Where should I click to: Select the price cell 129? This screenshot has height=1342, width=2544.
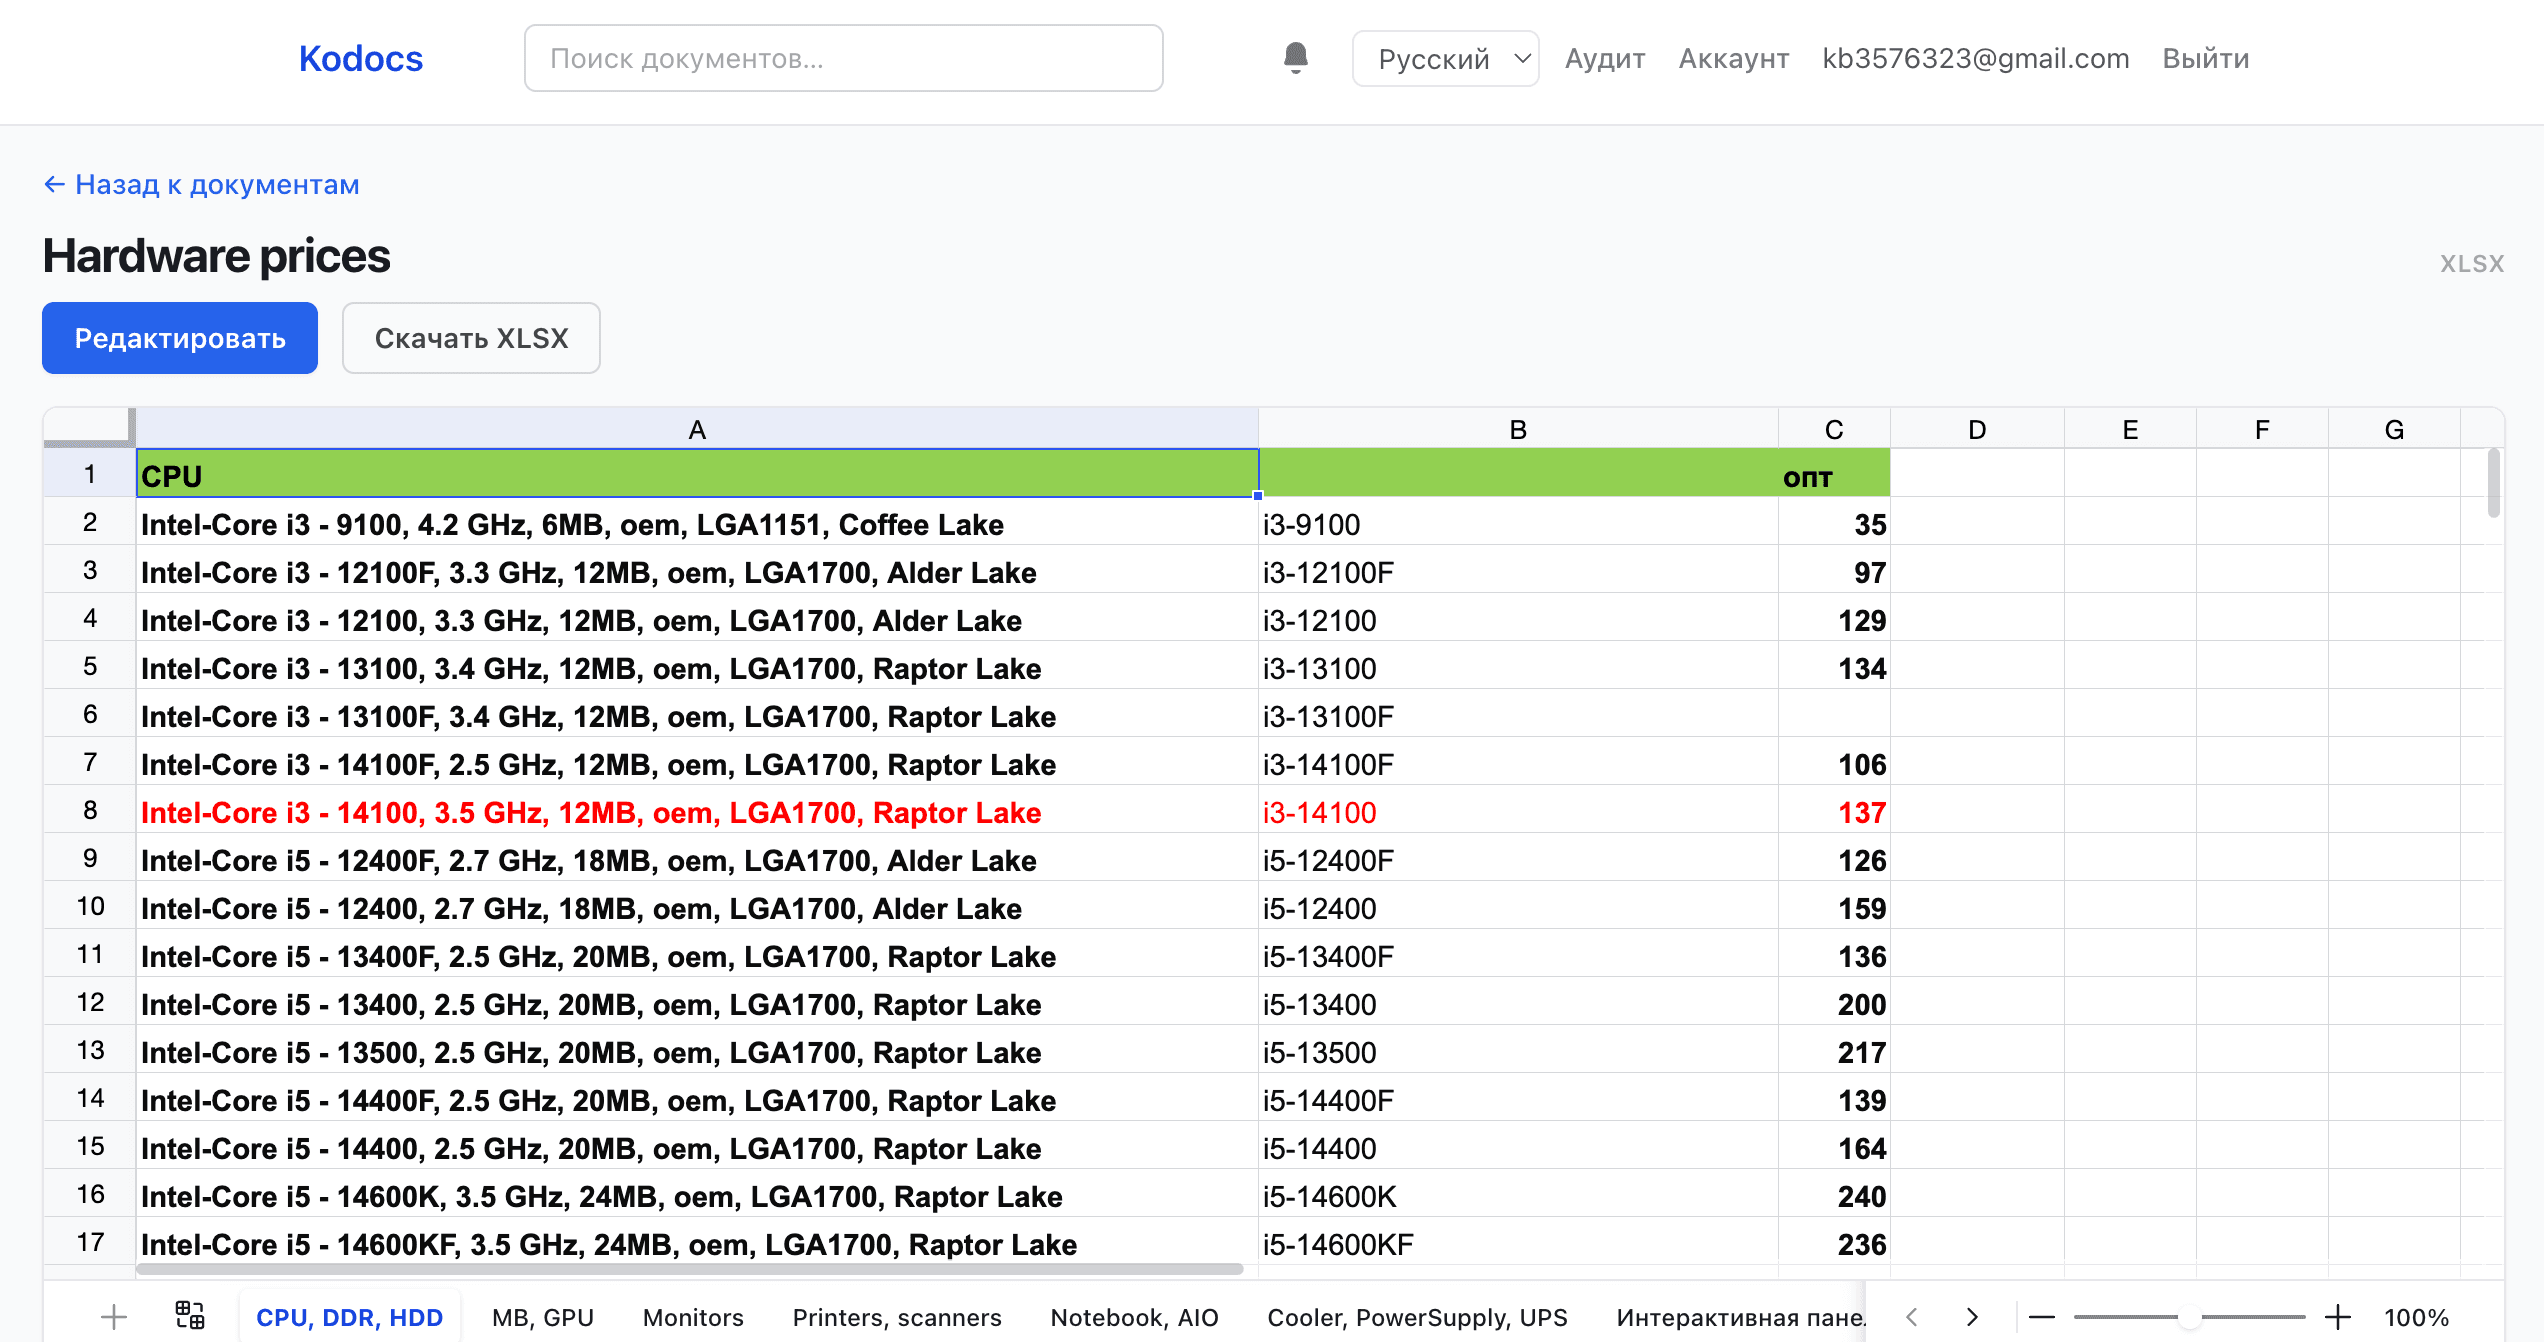pos(1834,618)
